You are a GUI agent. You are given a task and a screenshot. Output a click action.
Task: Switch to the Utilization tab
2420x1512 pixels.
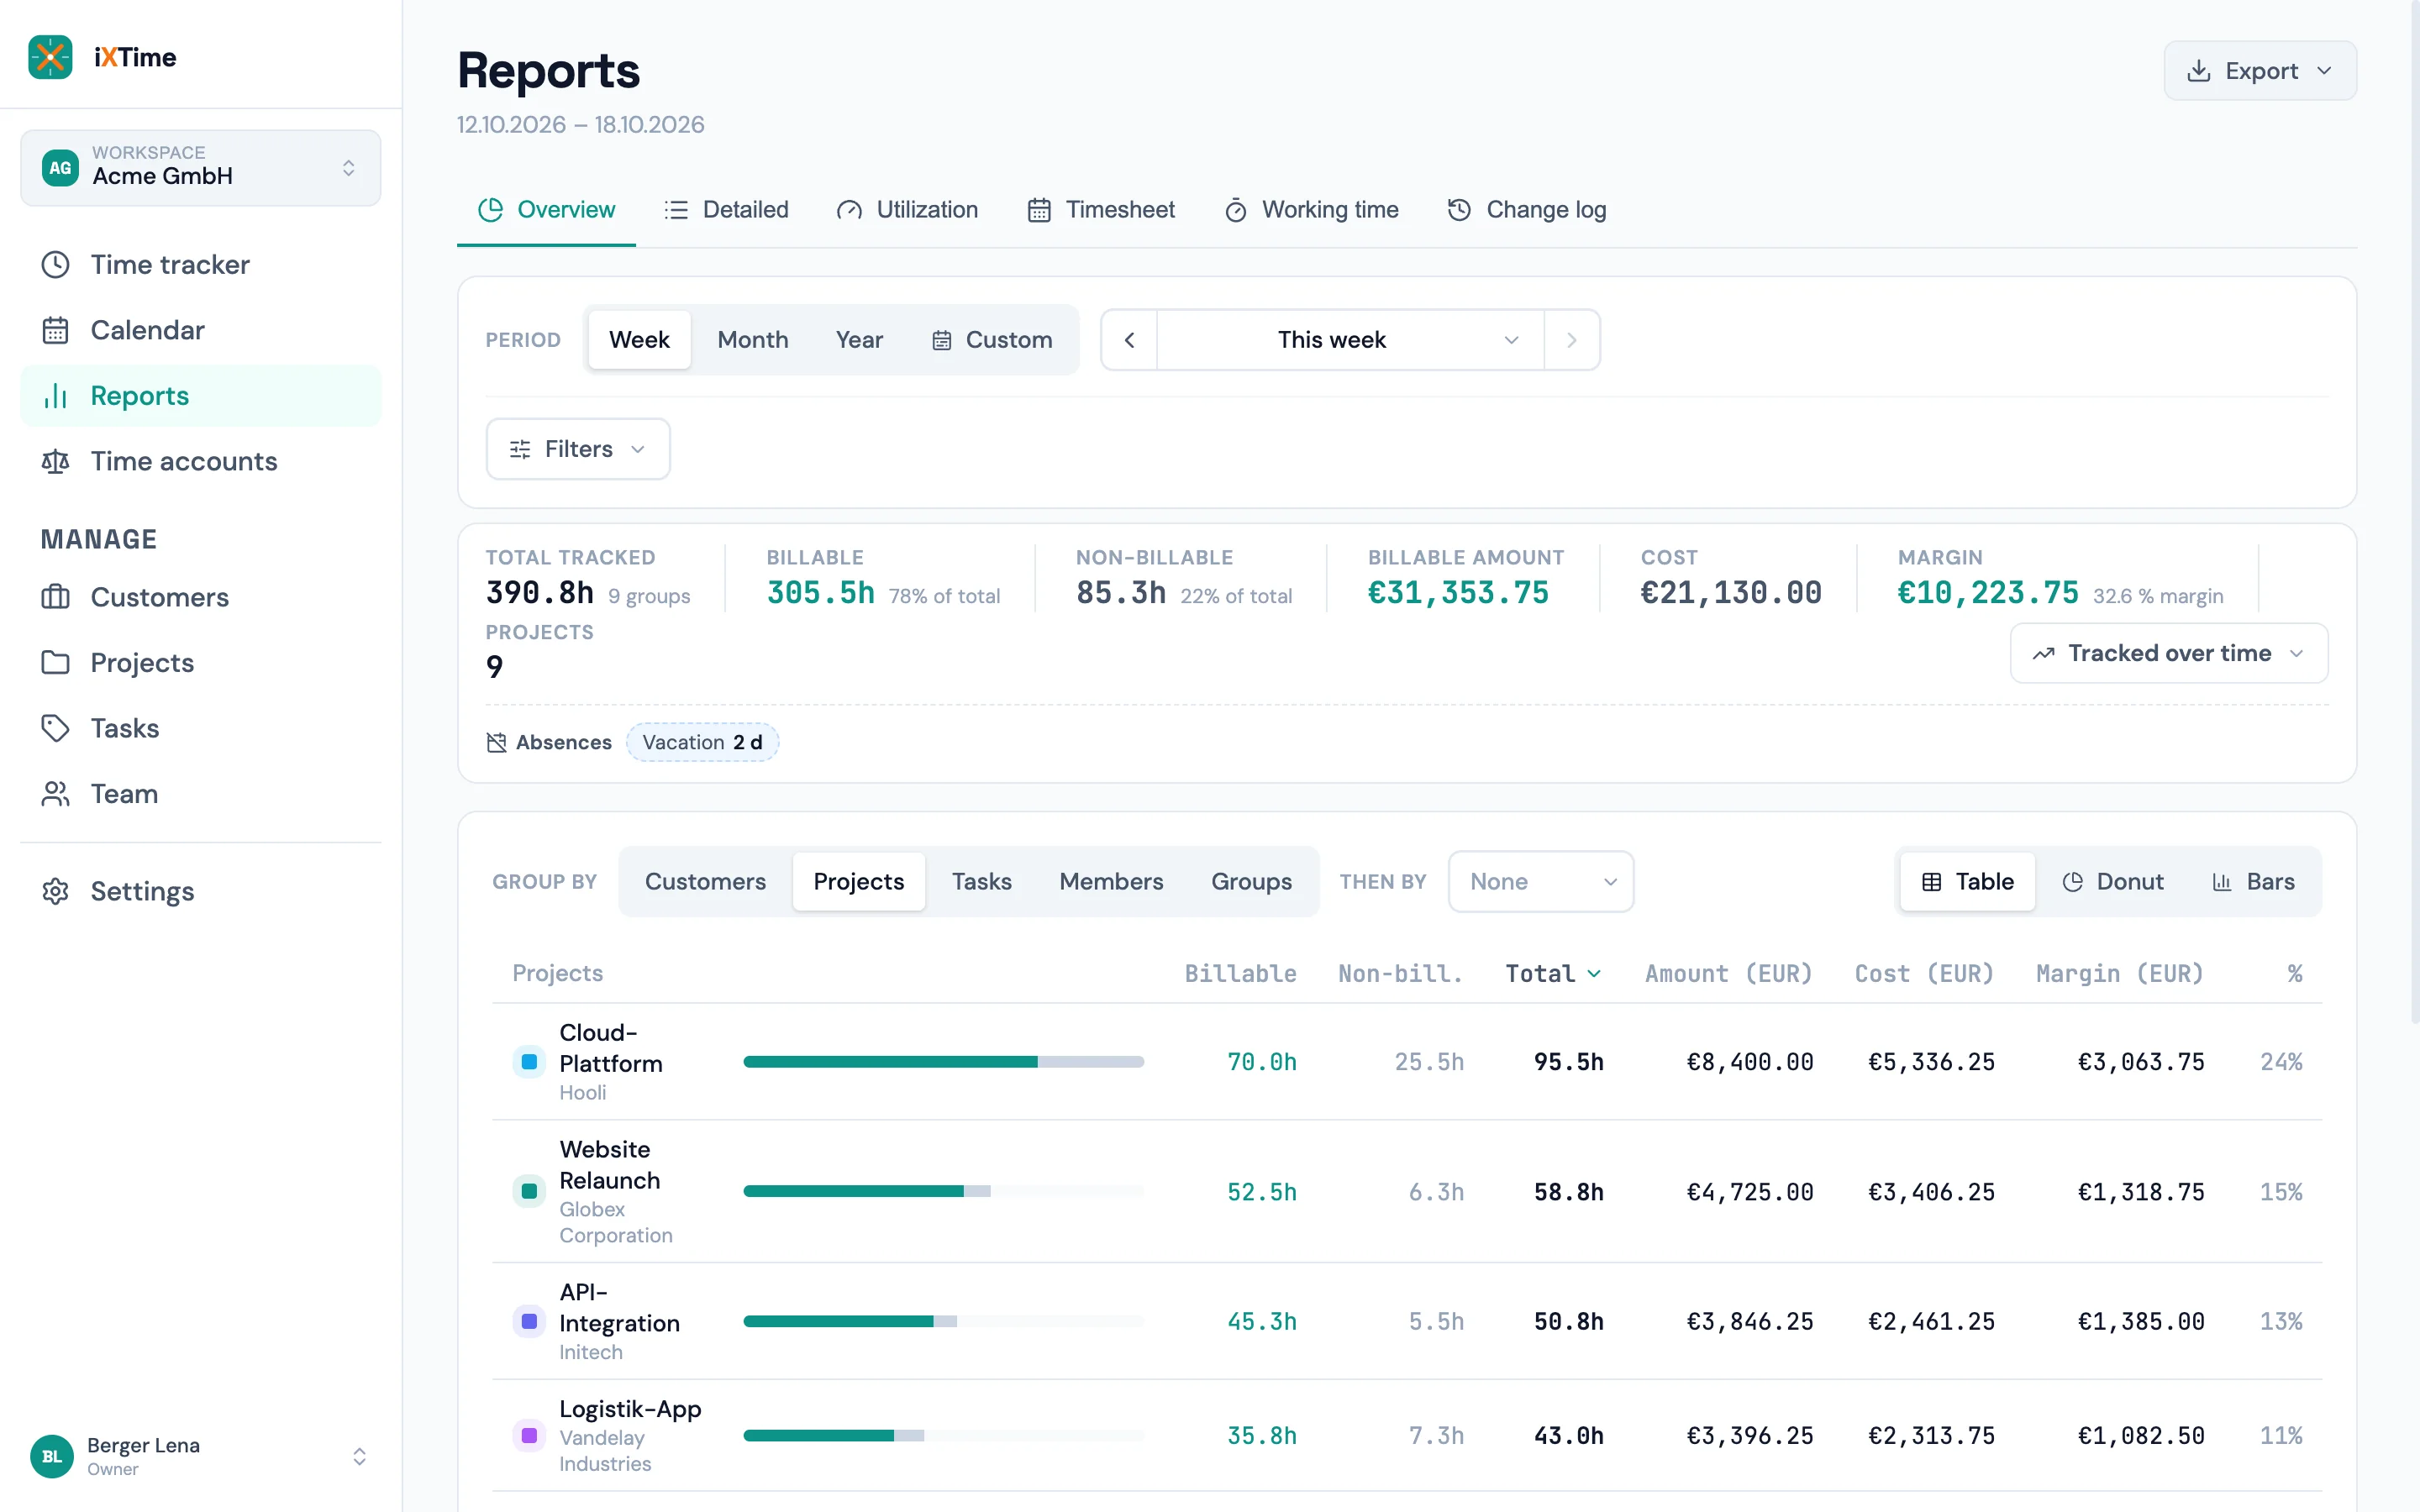(907, 210)
